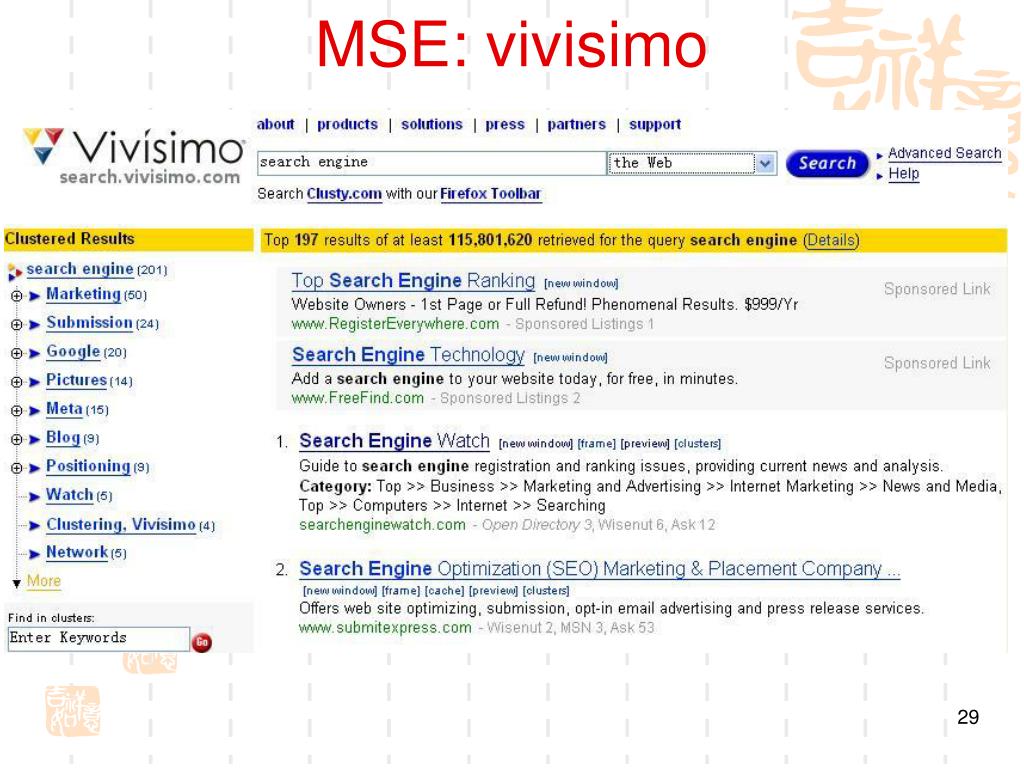
Task: Click the search query input field
Action: pyautogui.click(x=432, y=163)
